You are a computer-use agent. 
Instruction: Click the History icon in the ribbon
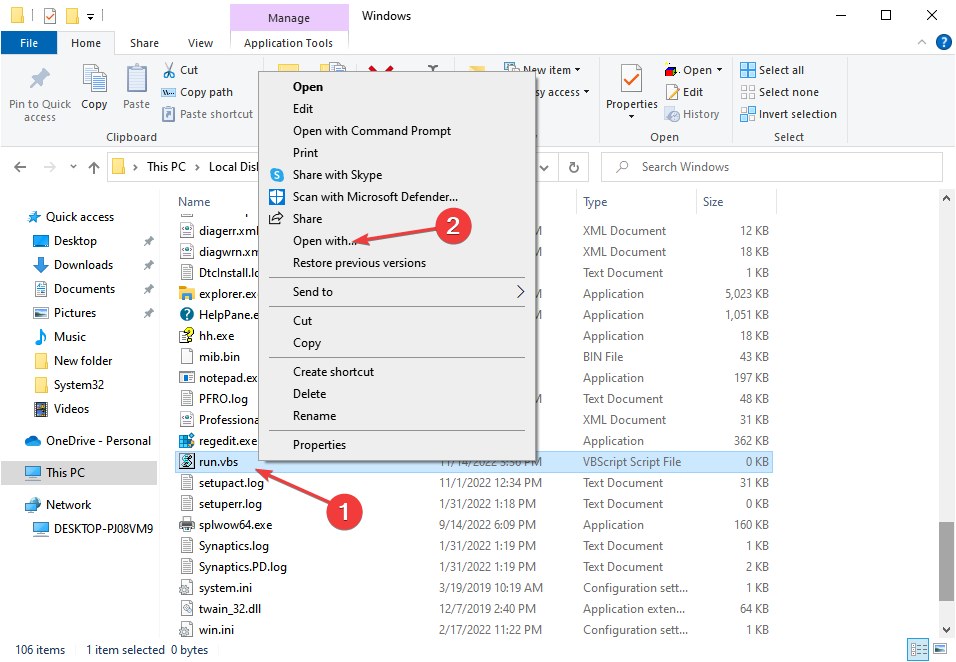click(672, 114)
